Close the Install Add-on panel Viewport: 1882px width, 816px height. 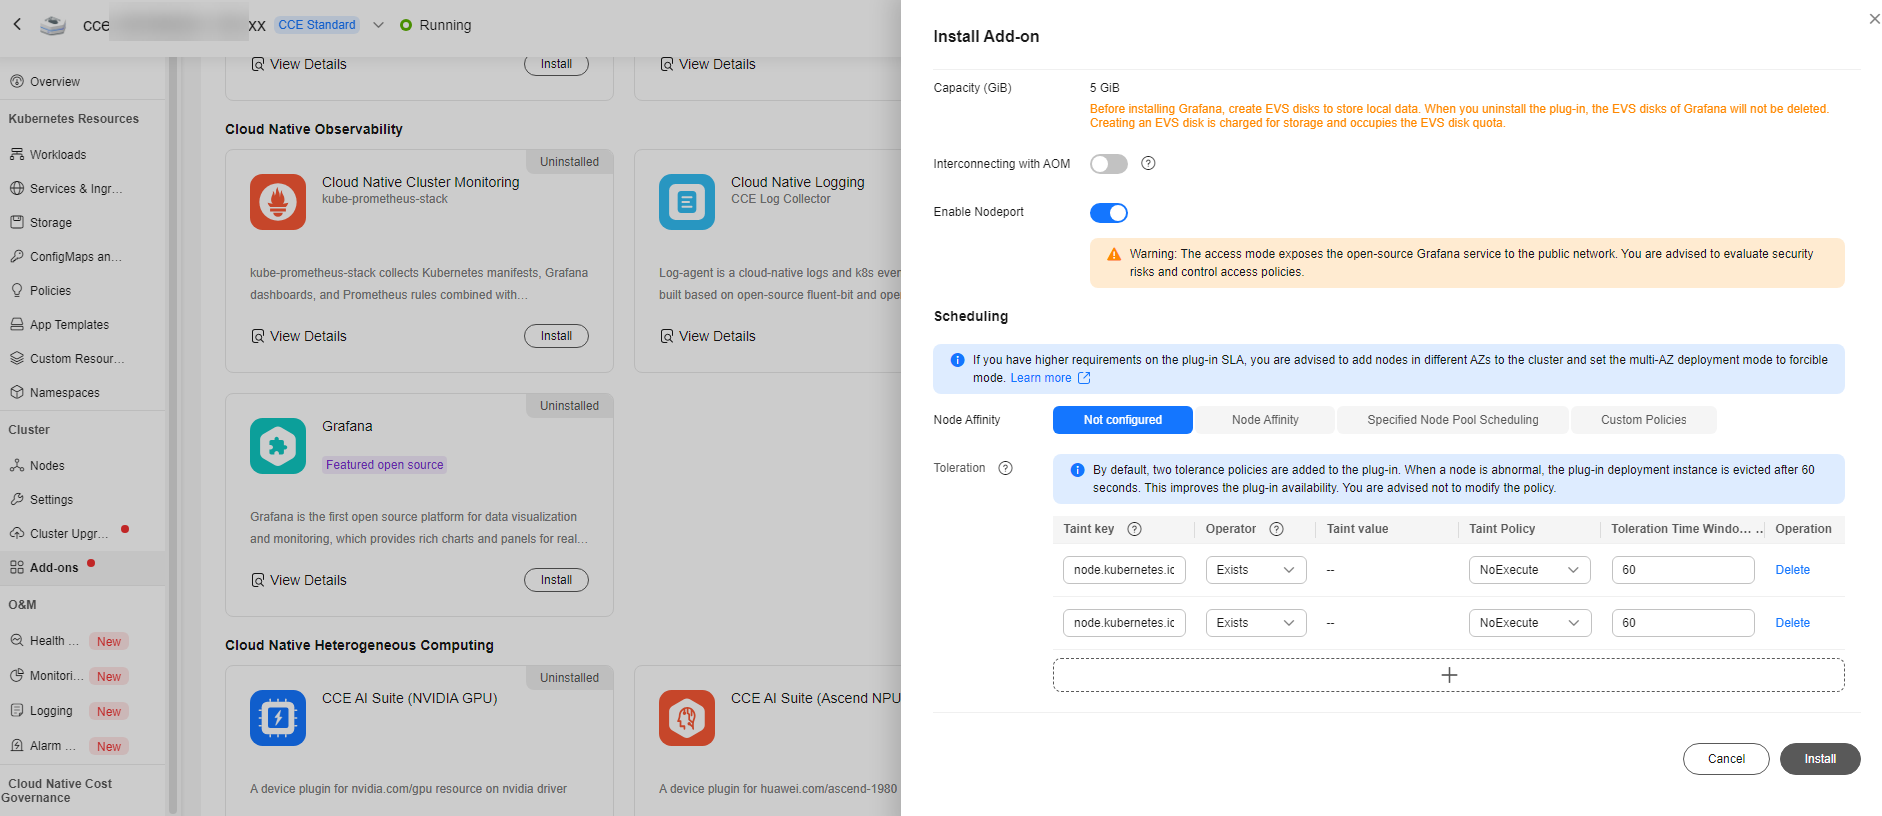[1874, 19]
